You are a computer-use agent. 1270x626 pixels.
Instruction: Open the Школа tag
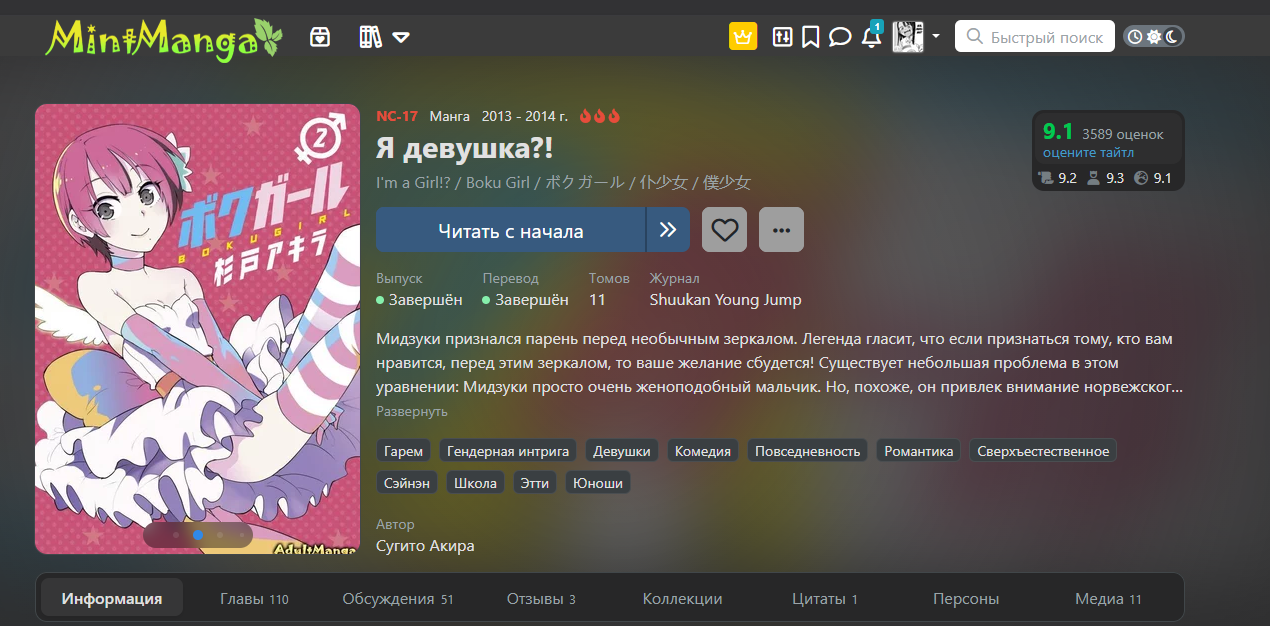[475, 483]
